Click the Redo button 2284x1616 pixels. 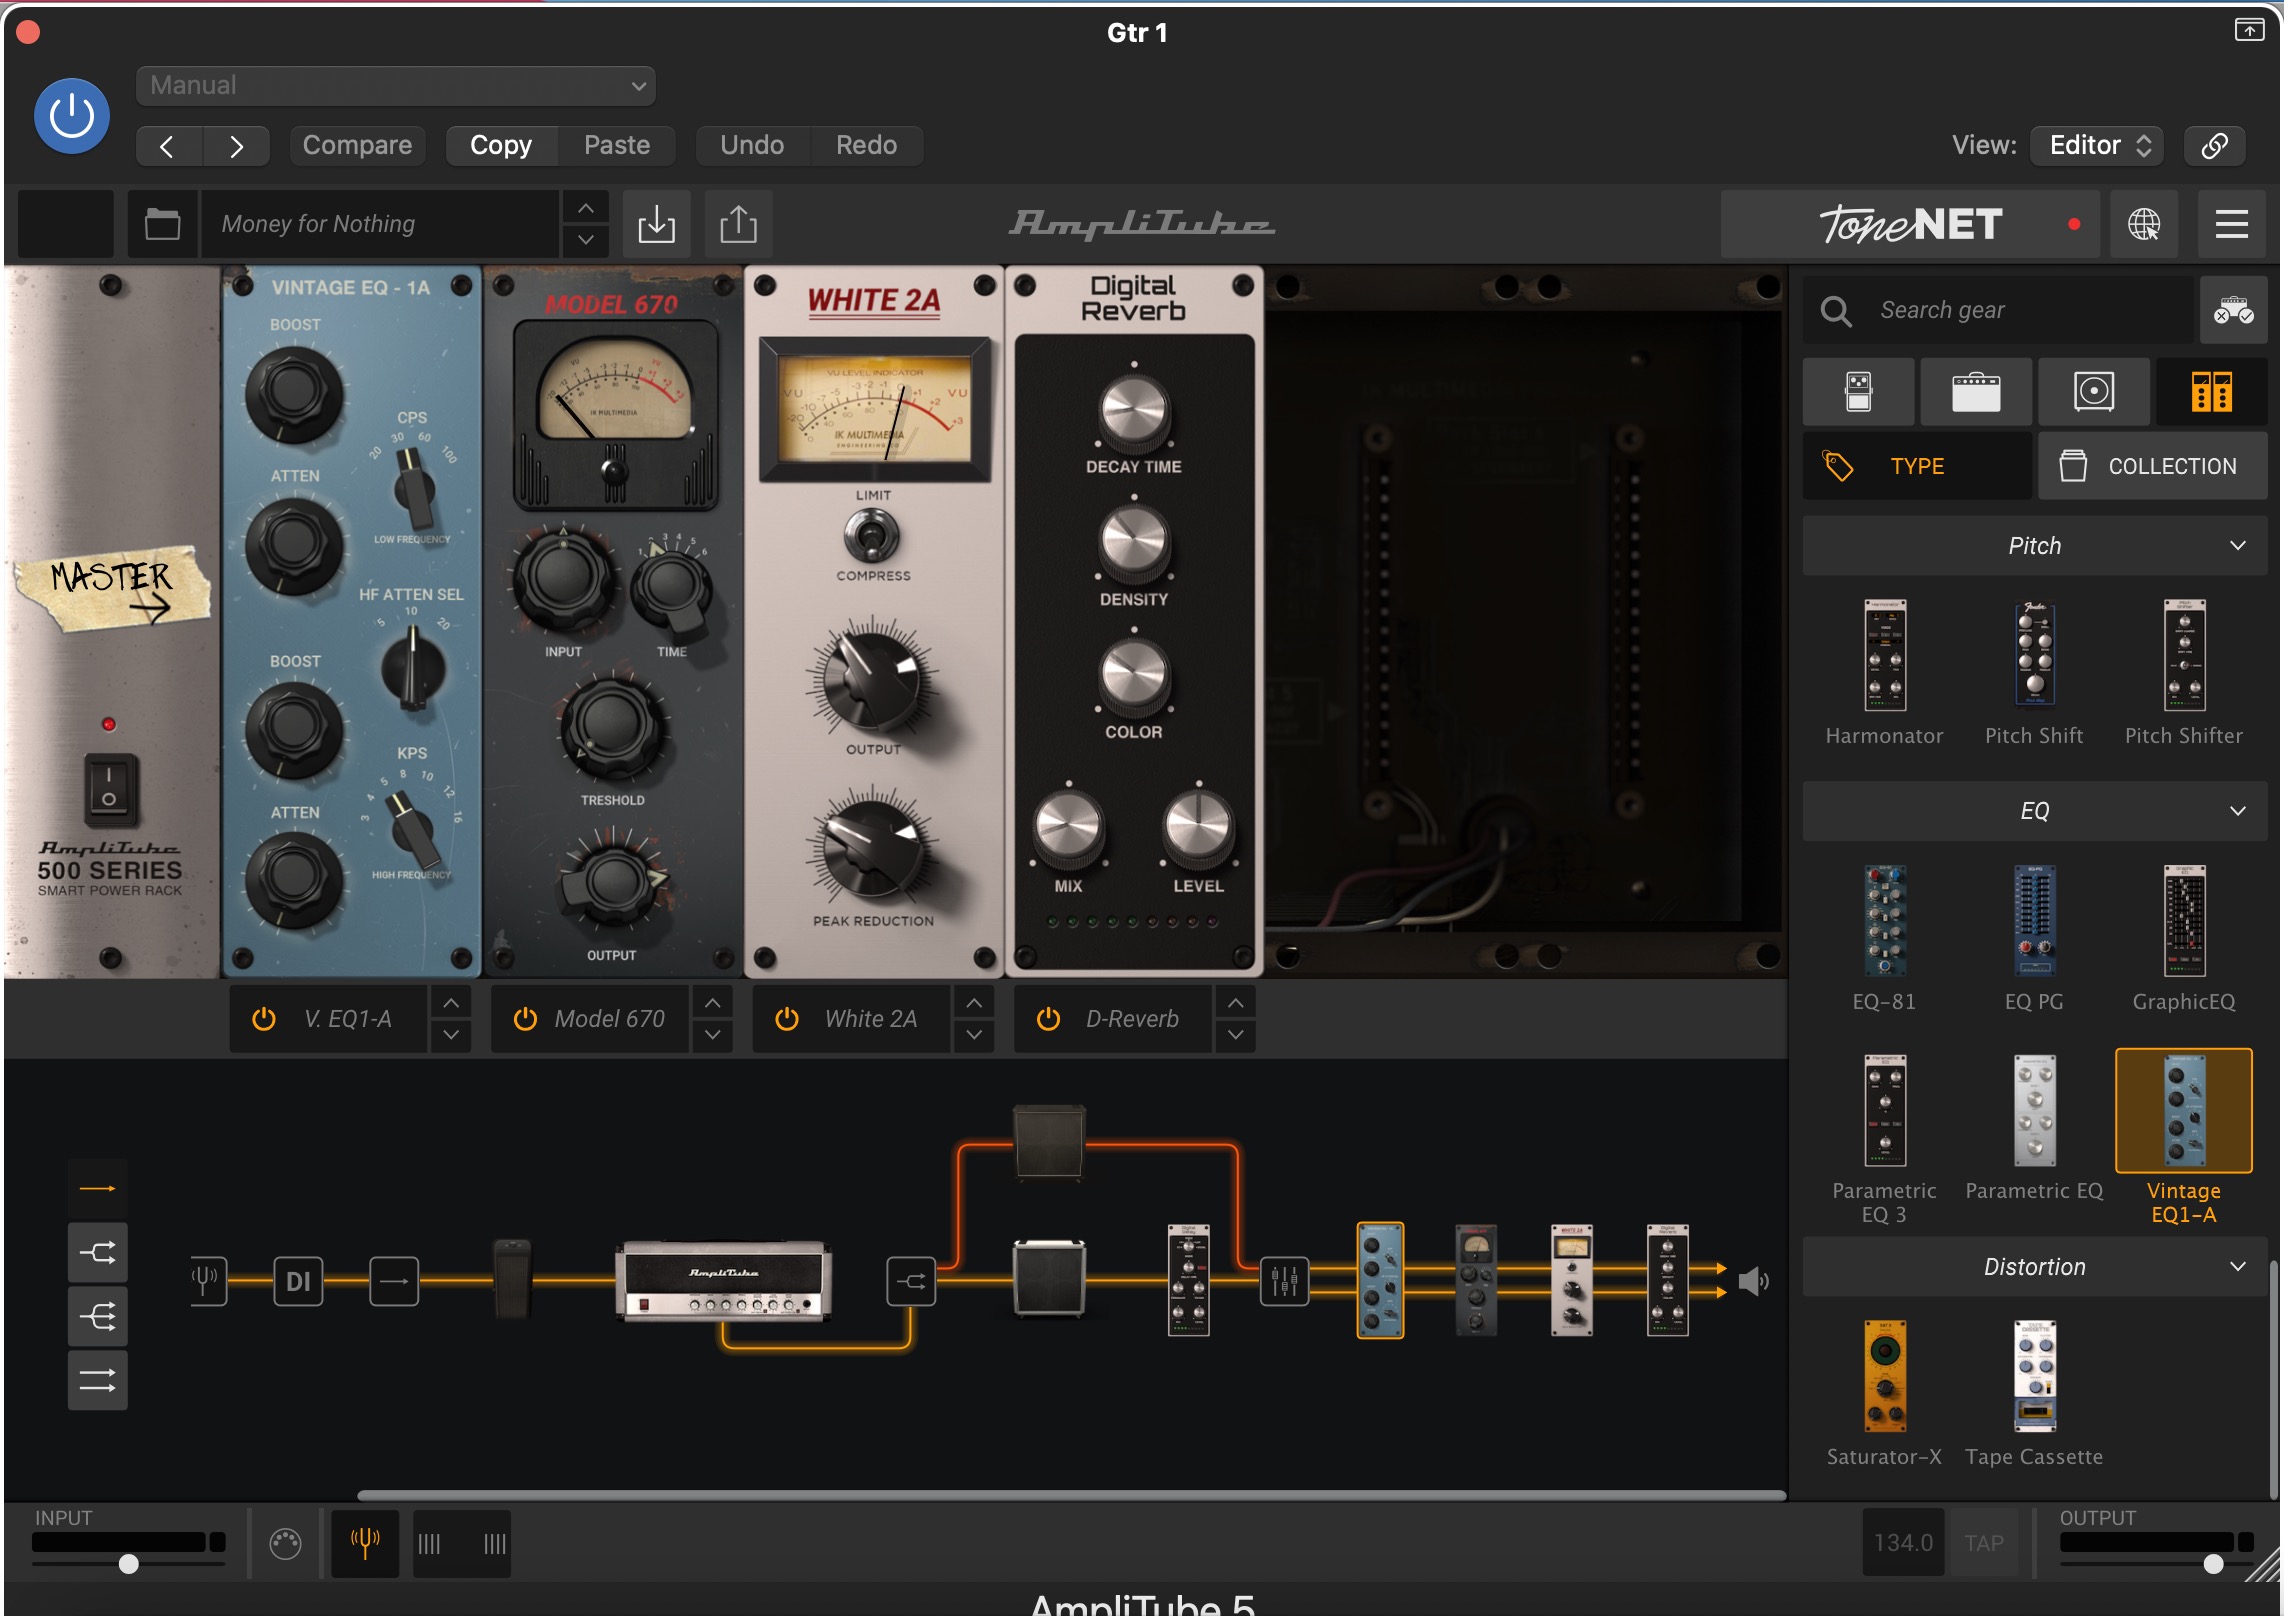pyautogui.click(x=866, y=146)
